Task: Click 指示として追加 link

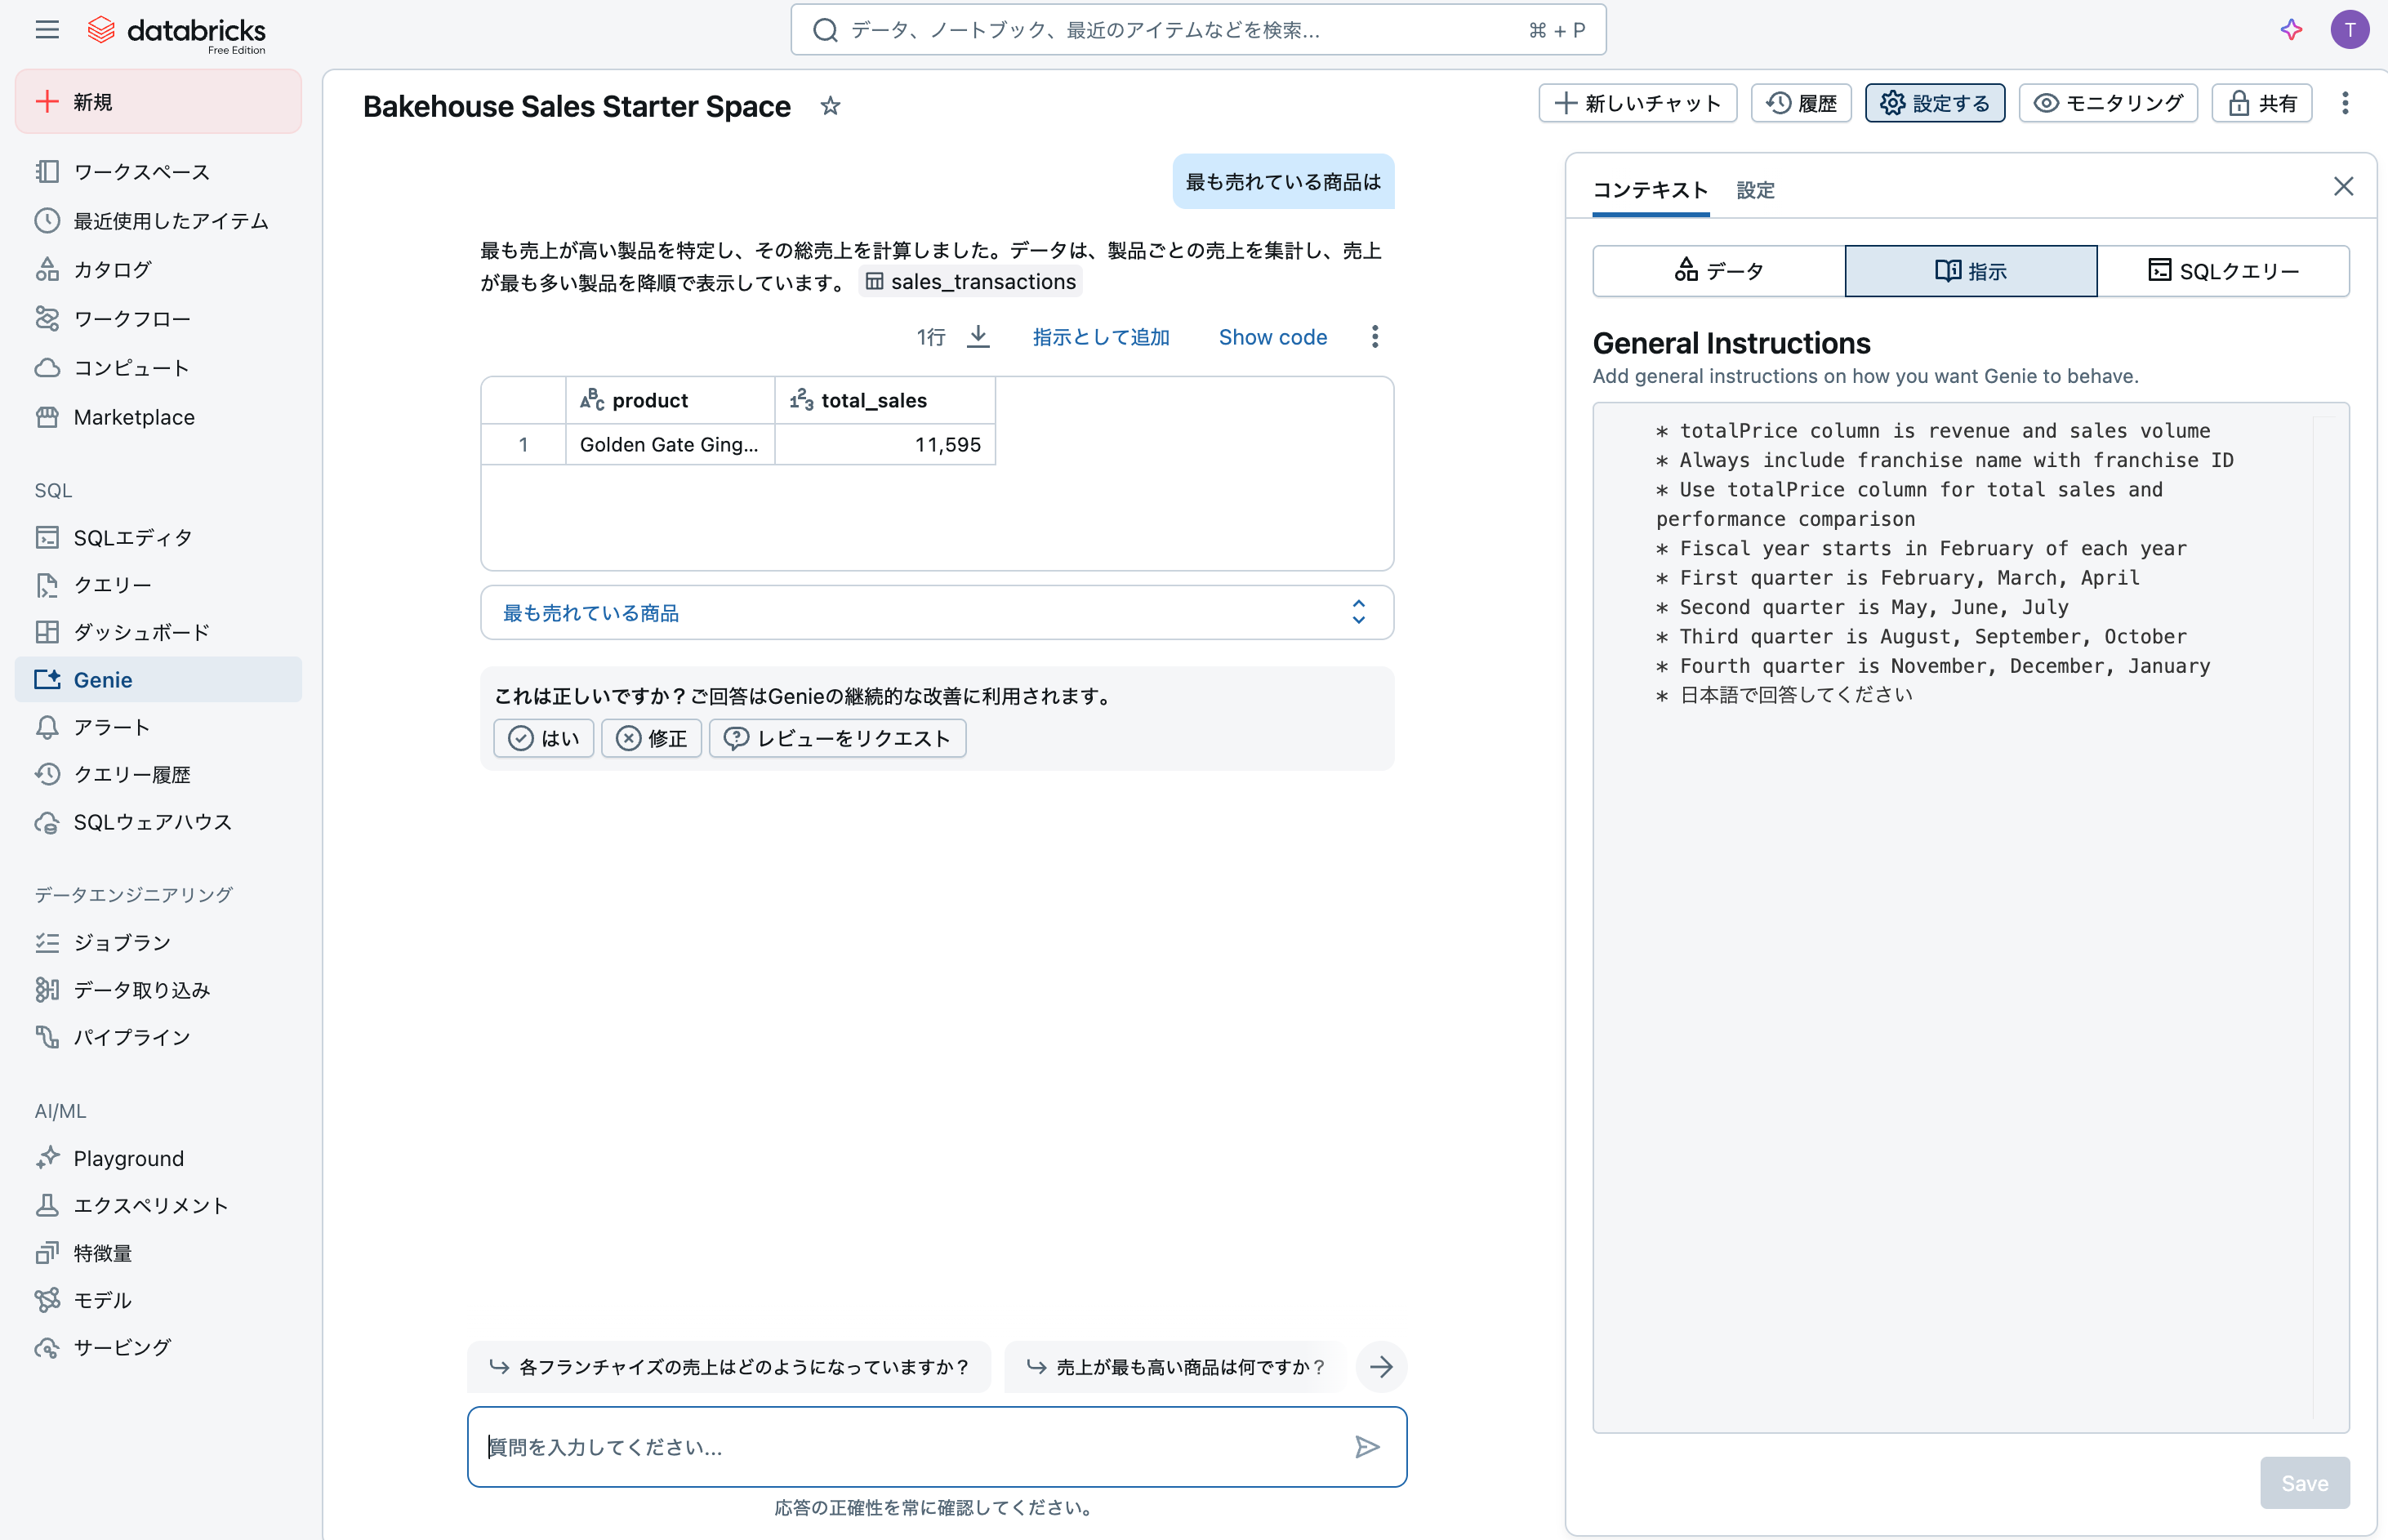Action: 1101,337
